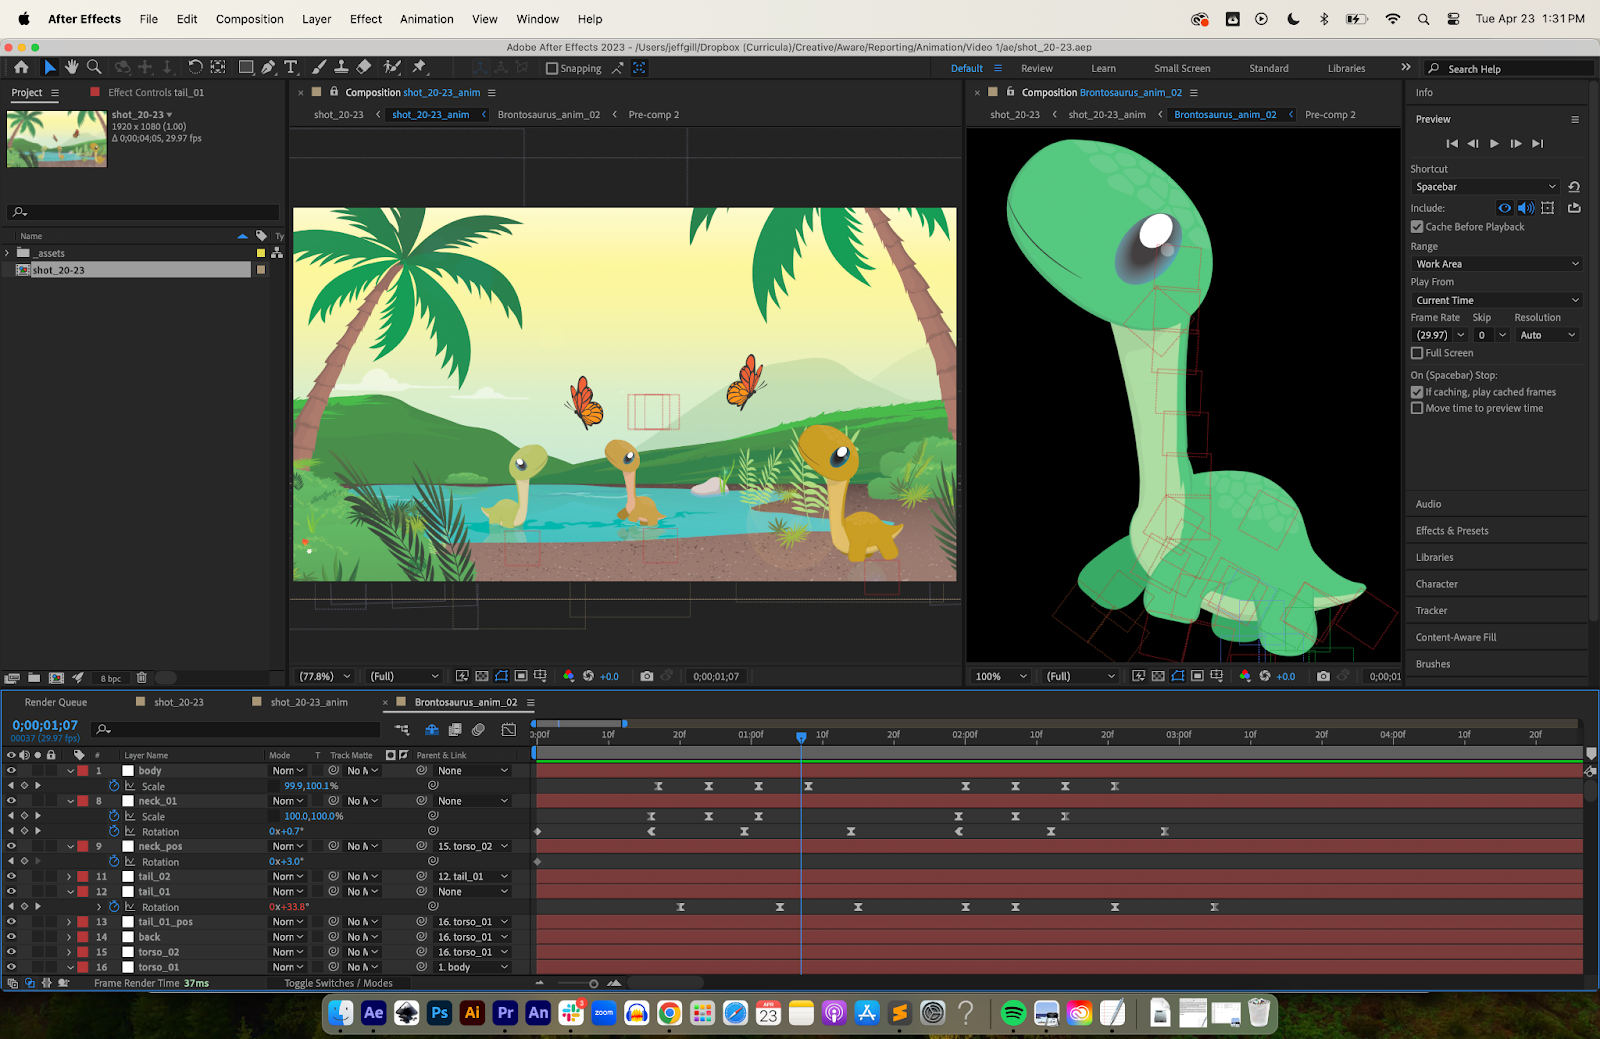Open macOS Spotlight search

(1423, 19)
